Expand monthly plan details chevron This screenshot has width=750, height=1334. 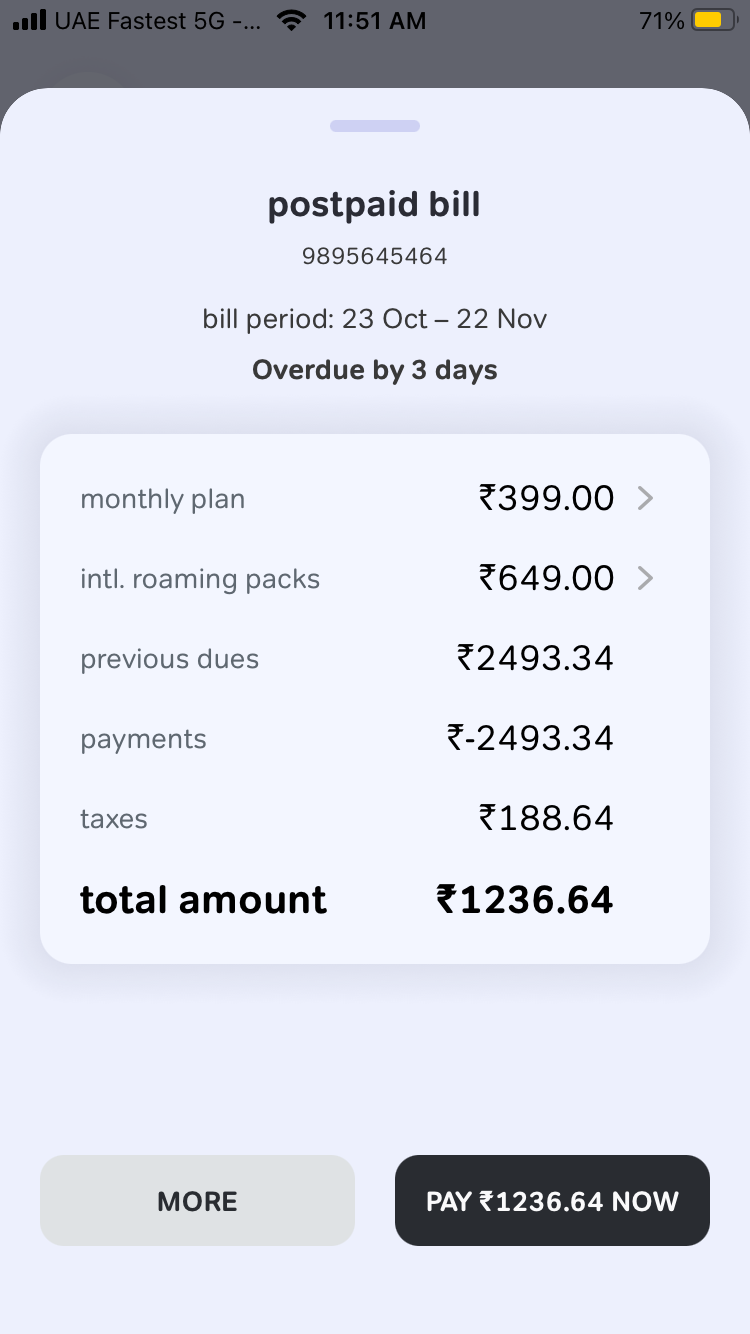[x=646, y=498]
